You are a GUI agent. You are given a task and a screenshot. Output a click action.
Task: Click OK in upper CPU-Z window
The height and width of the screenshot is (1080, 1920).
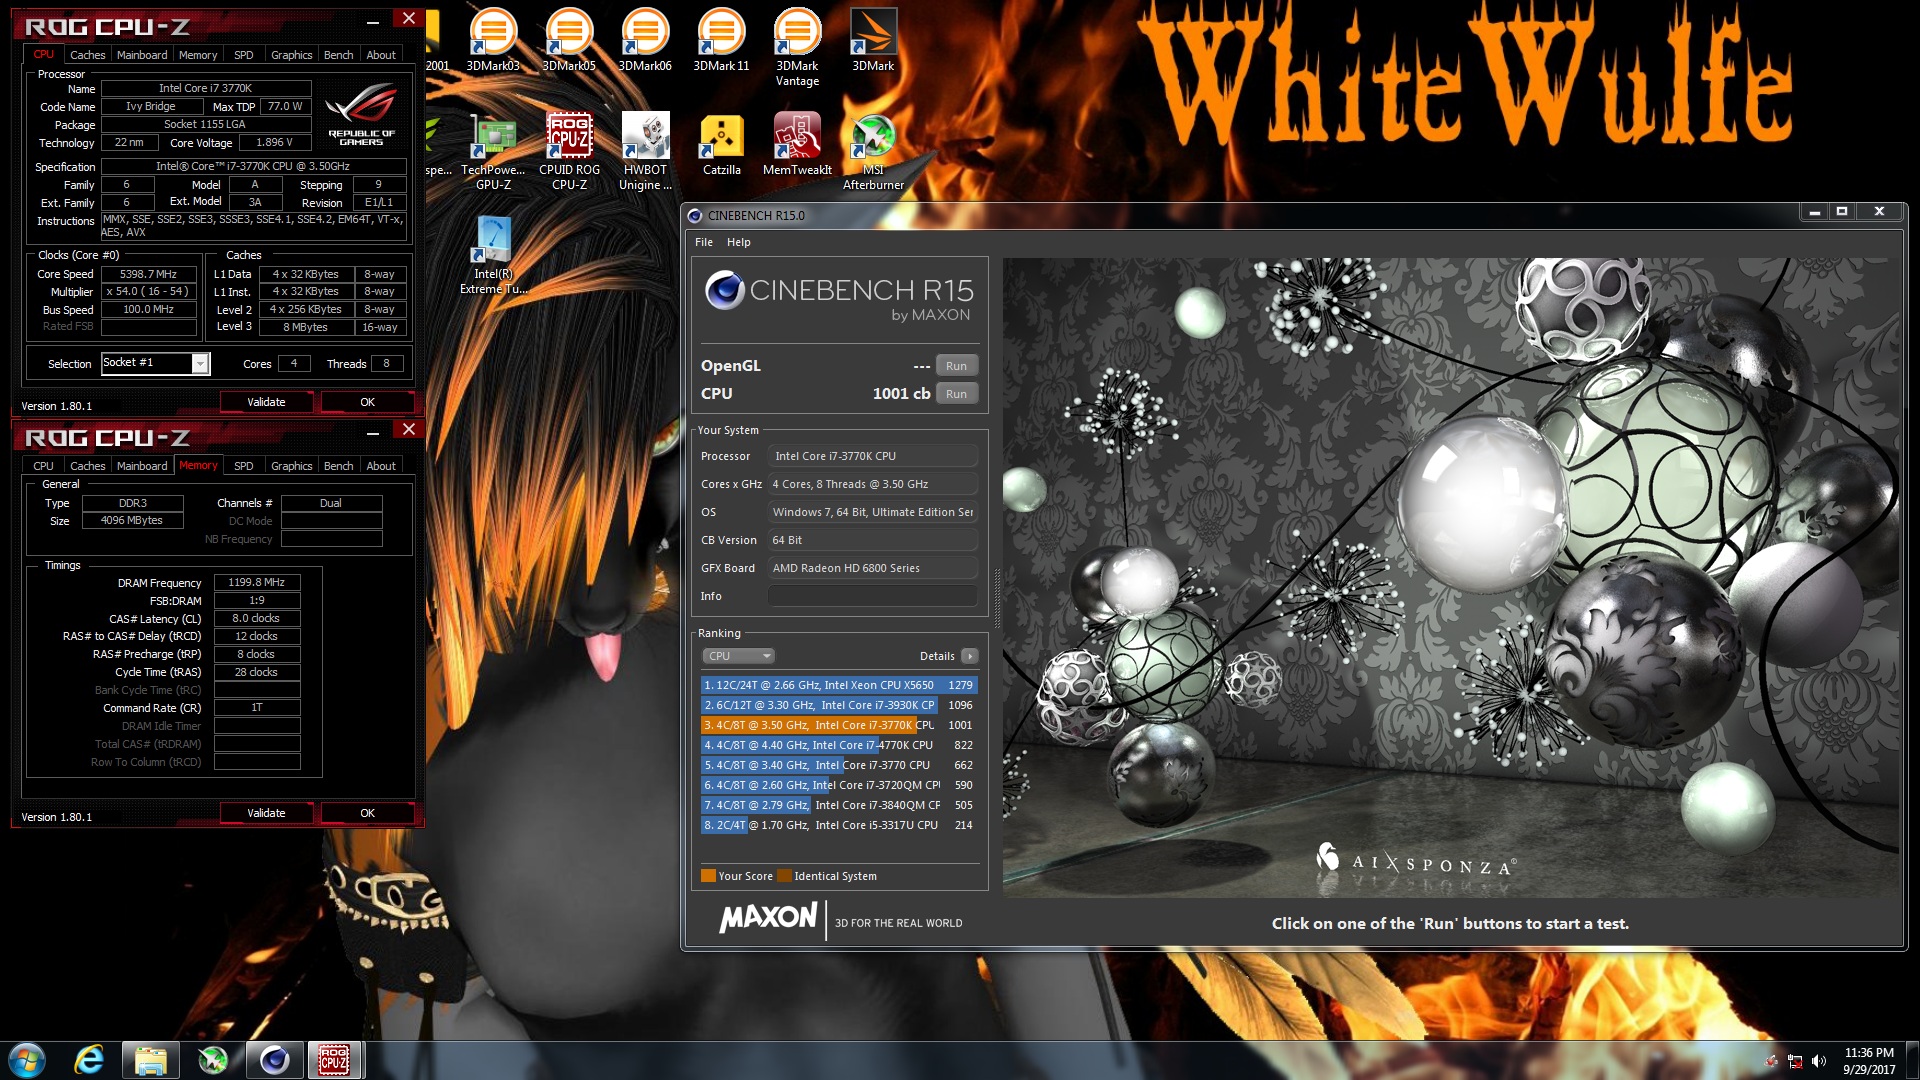367,402
